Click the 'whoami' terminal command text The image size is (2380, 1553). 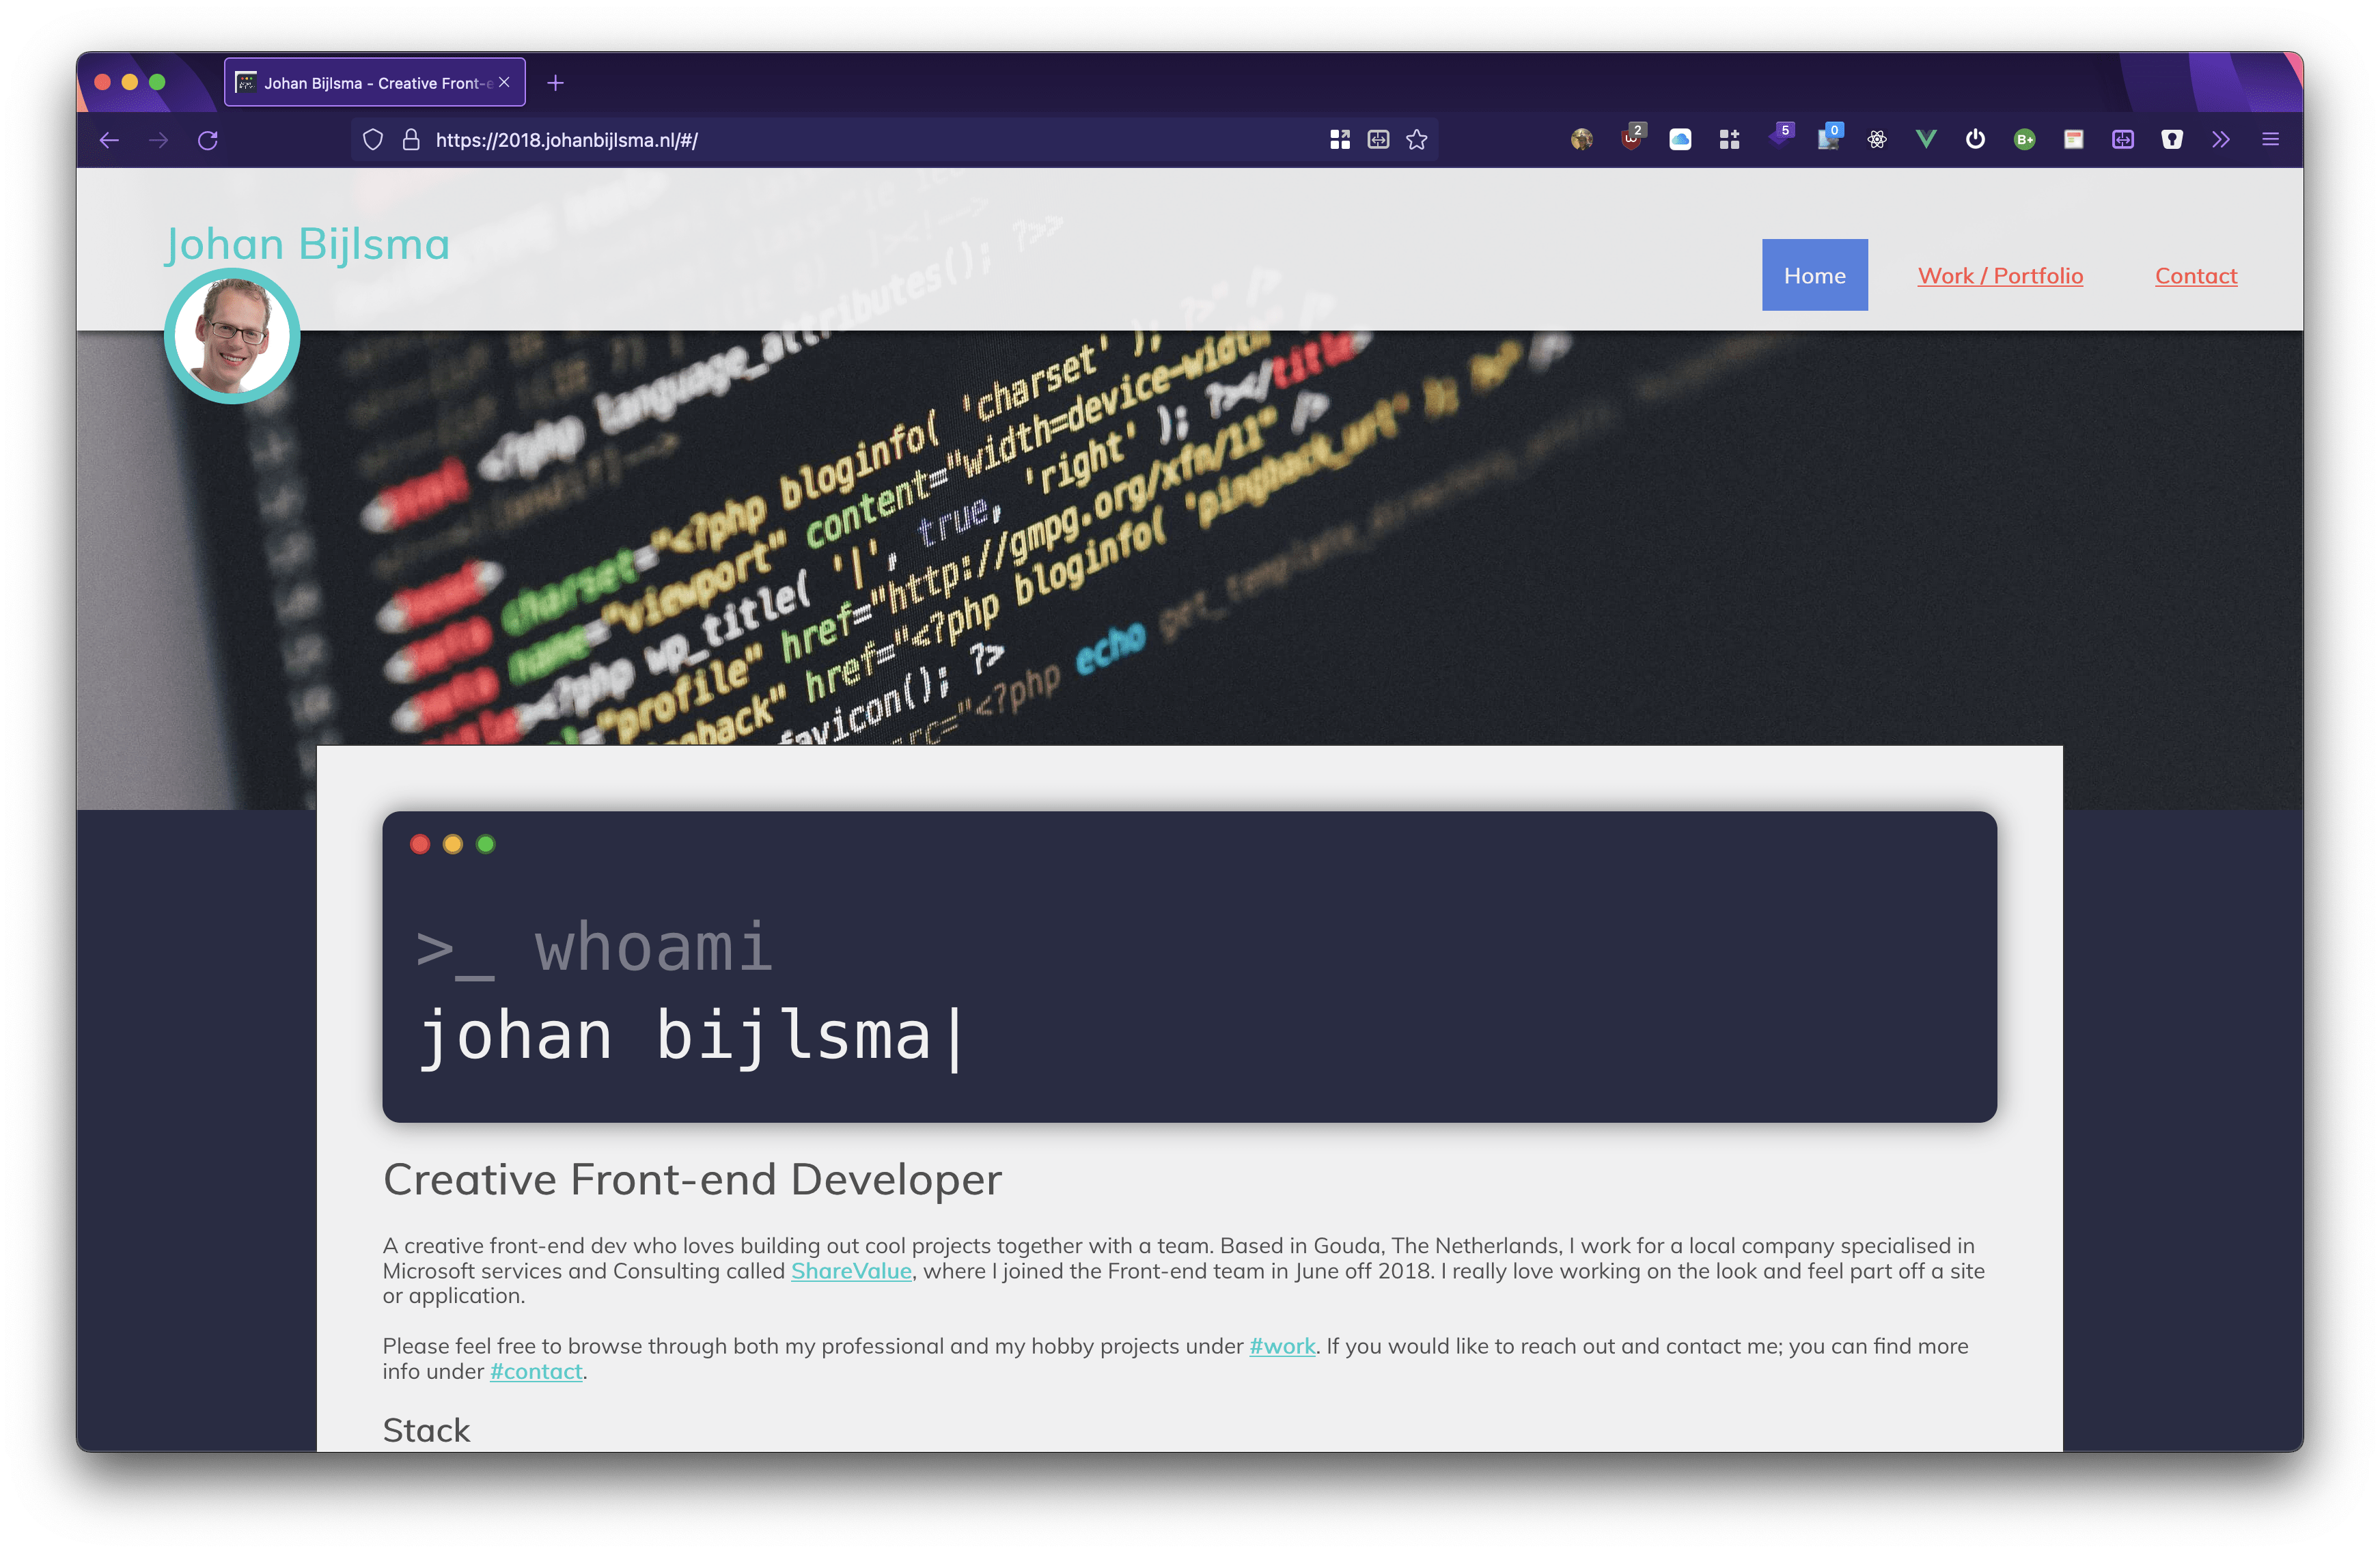654,946
